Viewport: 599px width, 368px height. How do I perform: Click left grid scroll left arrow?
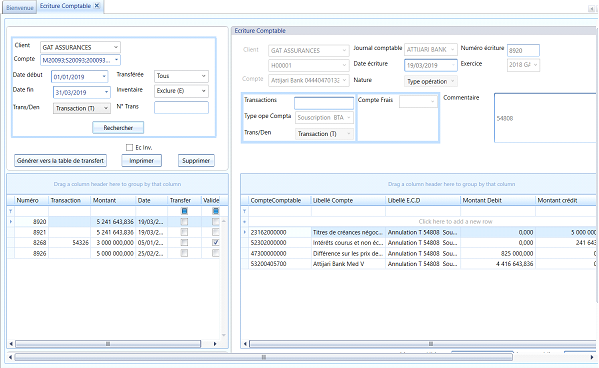pyautogui.click(x=11, y=344)
